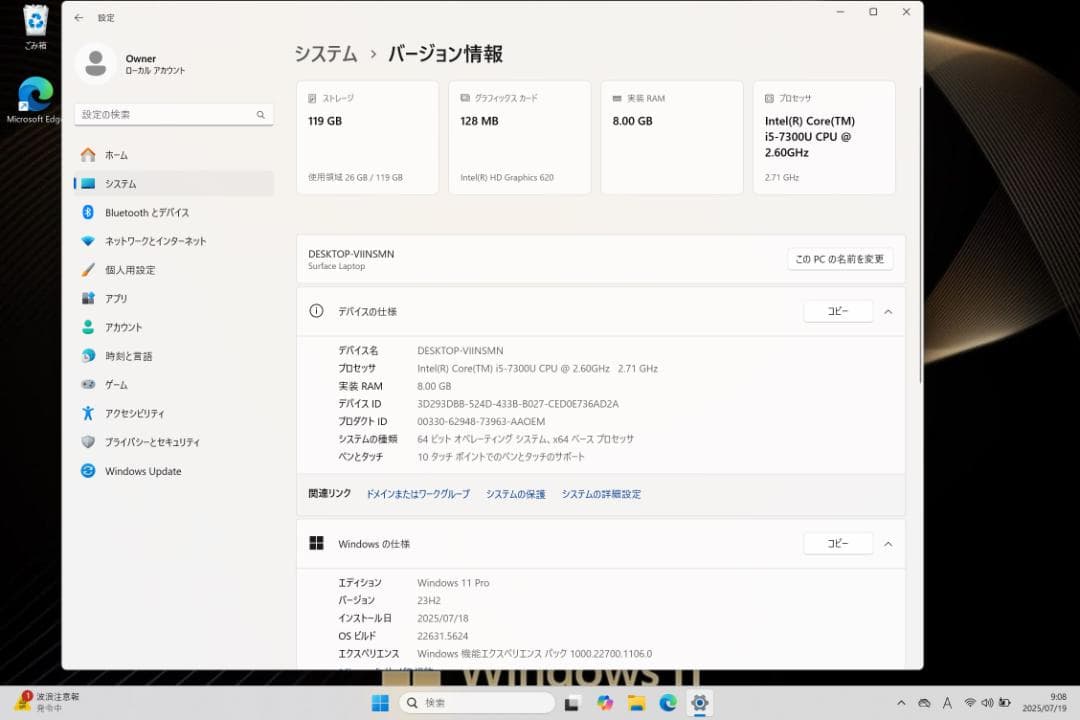Image resolution: width=1080 pixels, height=720 pixels.
Task: Launch Microsoft Edge from the taskbar
Action: point(667,702)
